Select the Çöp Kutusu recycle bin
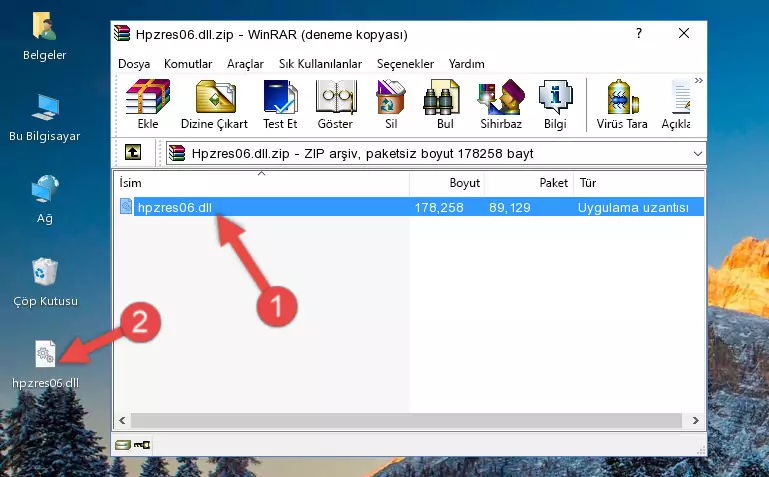 [45, 282]
